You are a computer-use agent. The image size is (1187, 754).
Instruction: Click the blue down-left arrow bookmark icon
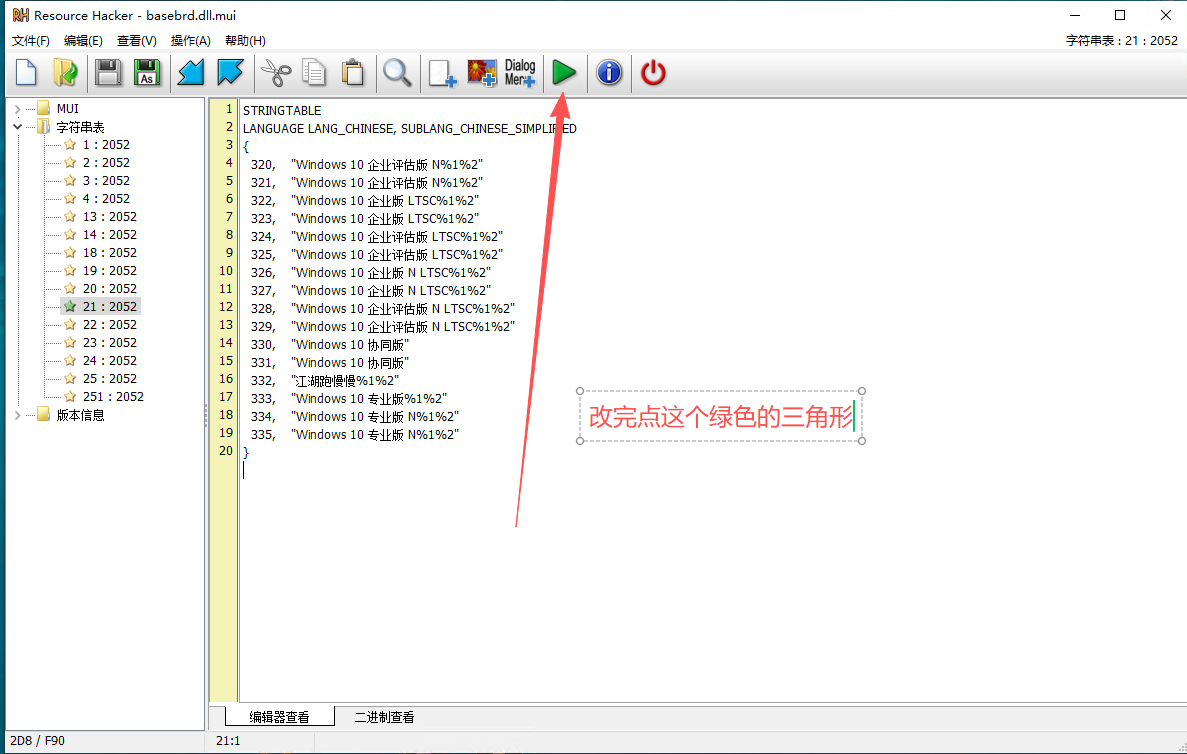[x=191, y=73]
